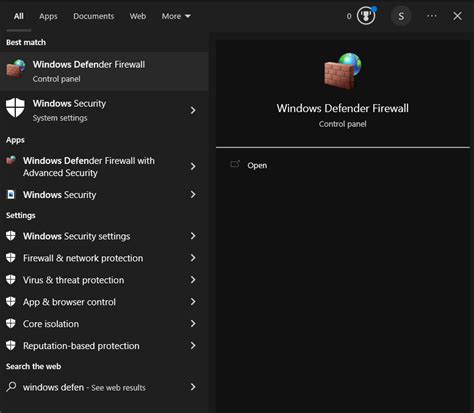474x413 pixels.
Task: Click the rewards medal icon in header
Action: coord(366,16)
